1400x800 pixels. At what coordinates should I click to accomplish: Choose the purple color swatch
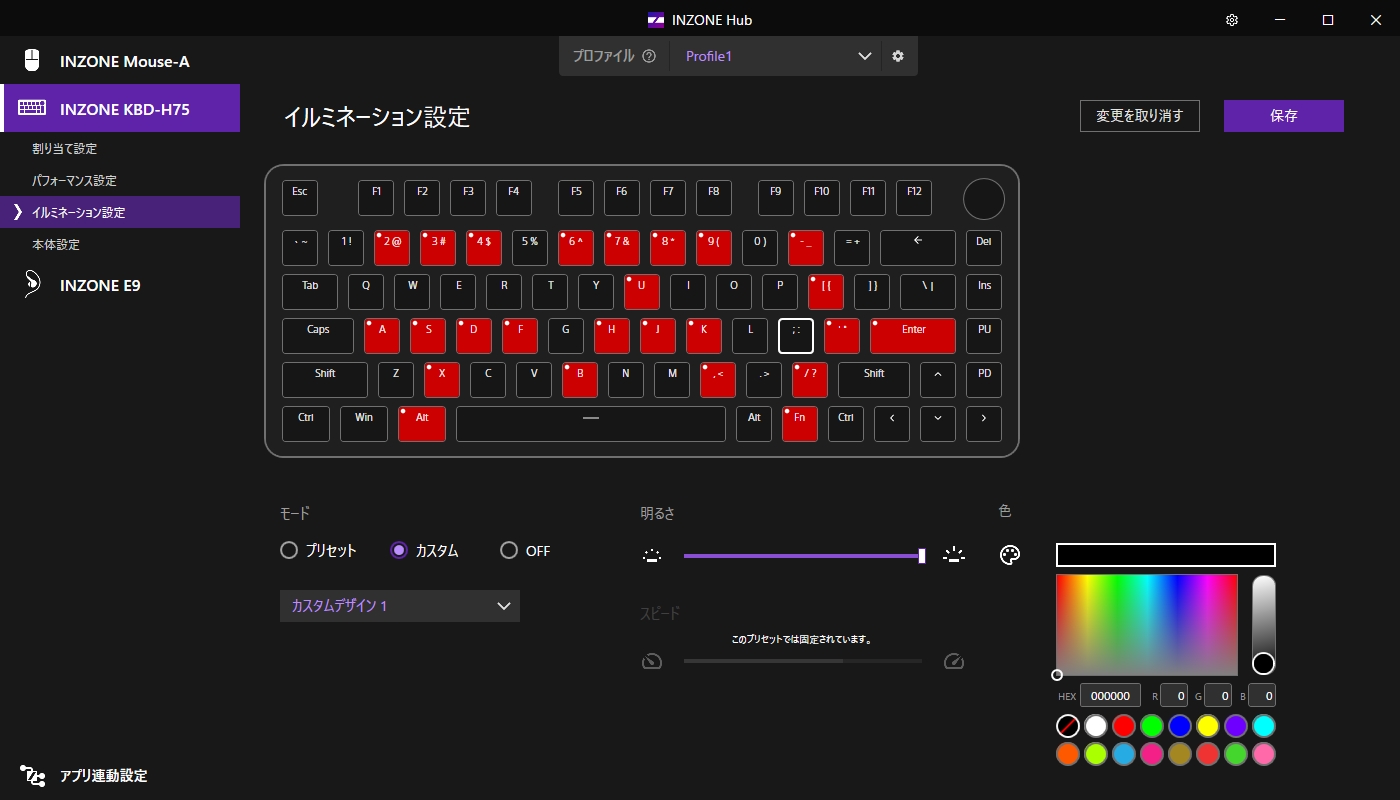(1236, 726)
